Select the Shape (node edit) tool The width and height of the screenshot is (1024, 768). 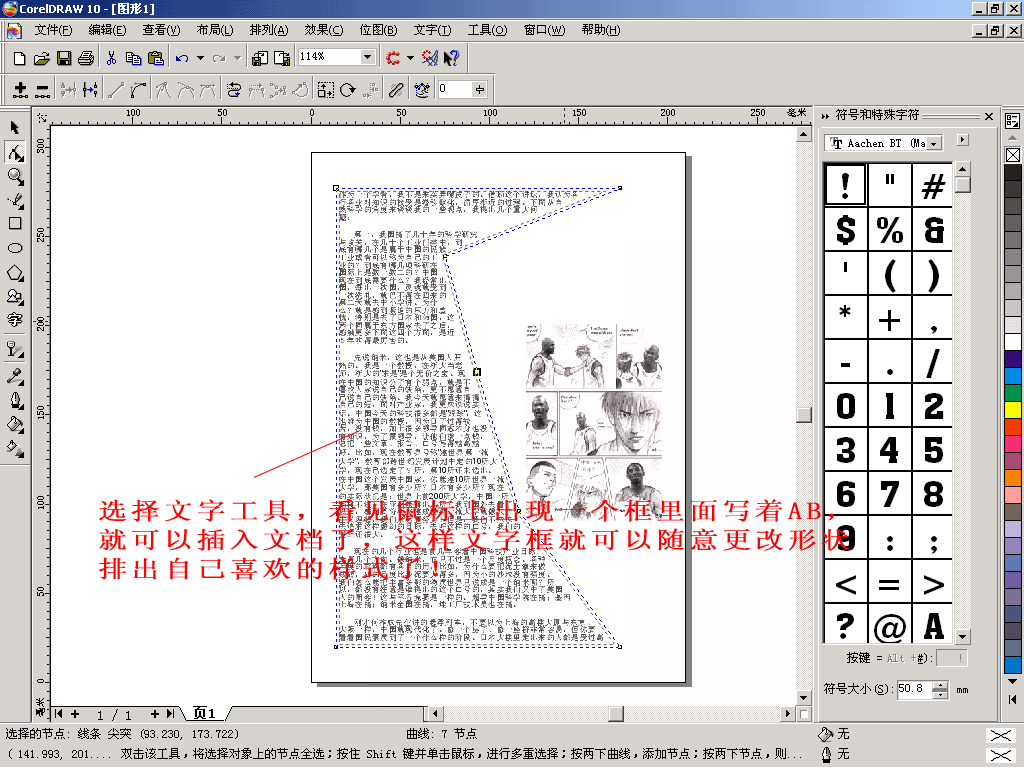(15, 153)
